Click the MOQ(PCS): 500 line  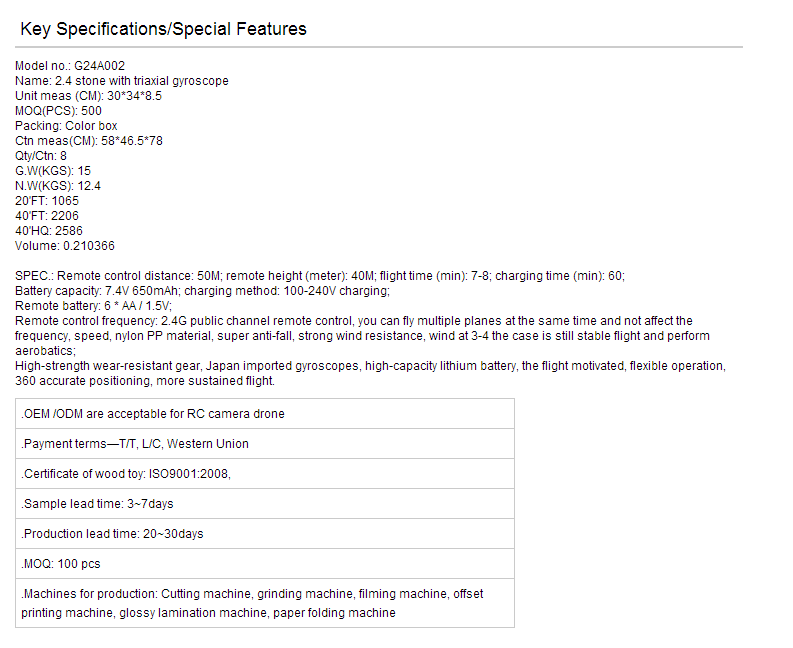tap(58, 111)
